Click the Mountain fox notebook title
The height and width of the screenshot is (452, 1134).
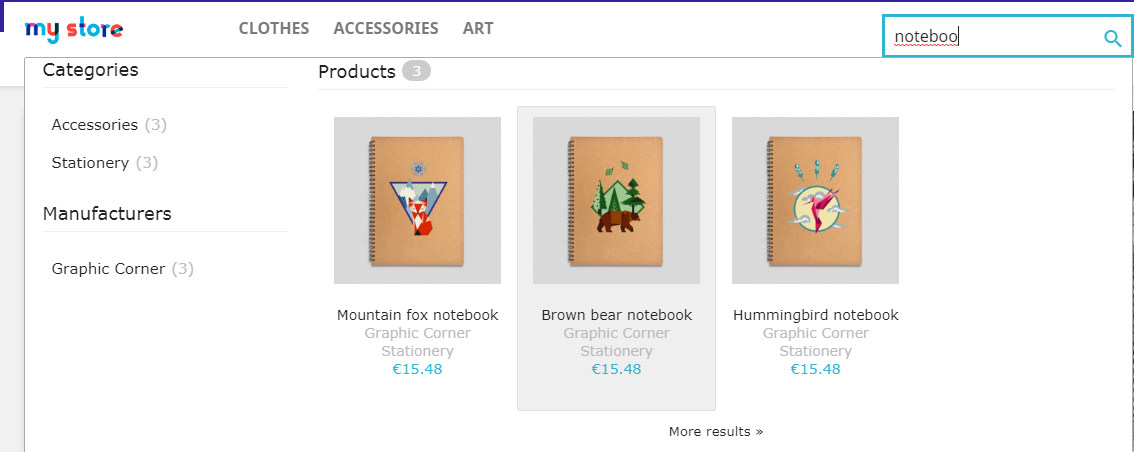pyautogui.click(x=417, y=315)
